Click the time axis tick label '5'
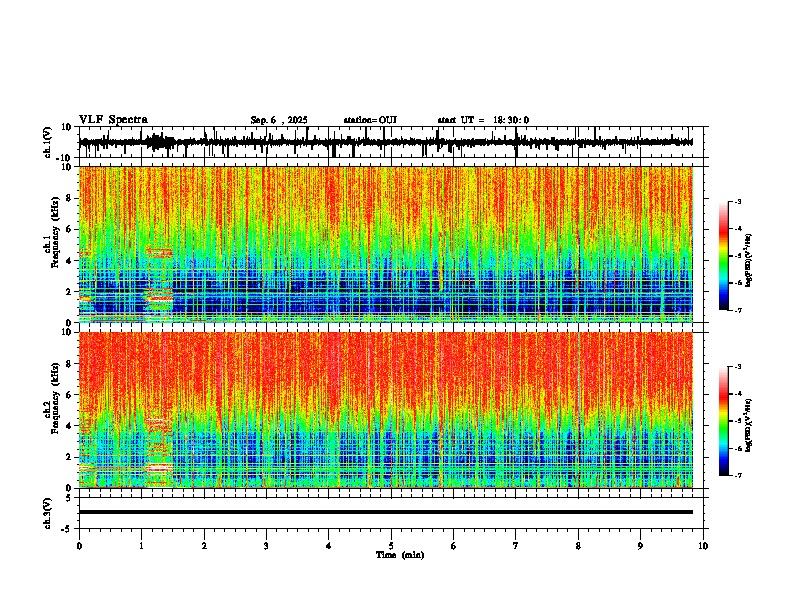Screen dimensions: 792x612 391,546
